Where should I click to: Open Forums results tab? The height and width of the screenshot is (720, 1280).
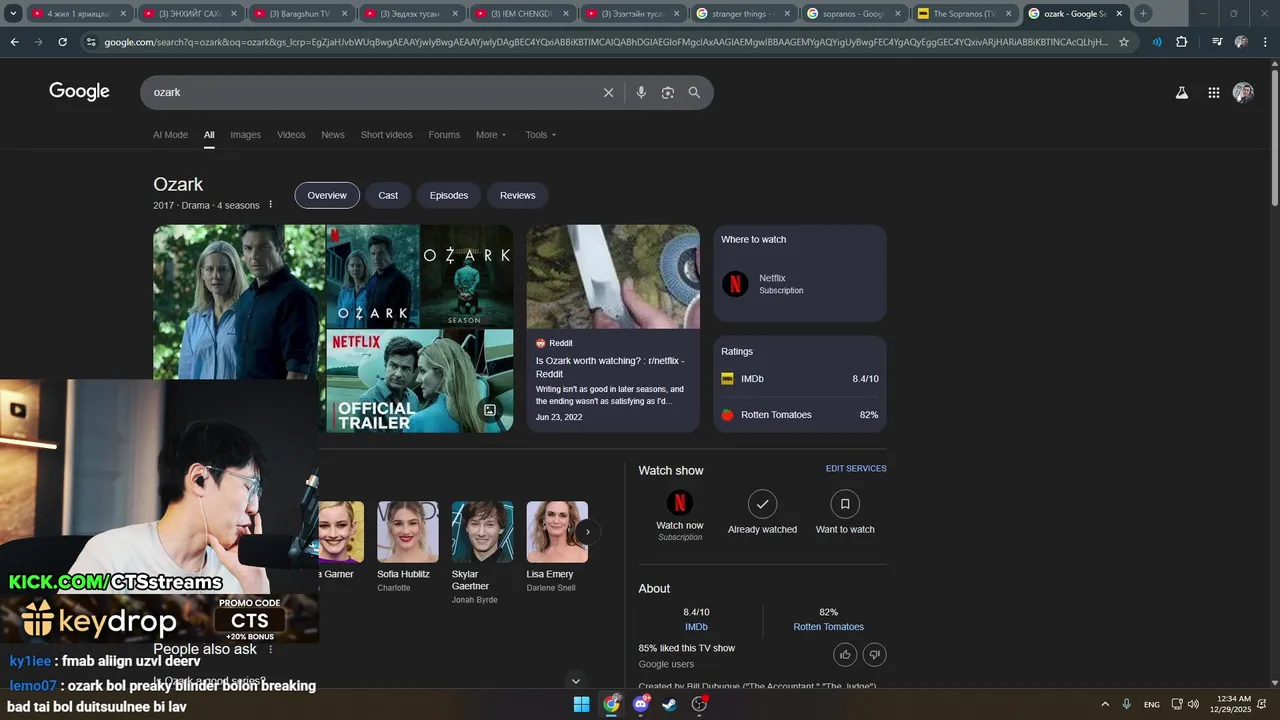pos(444,135)
